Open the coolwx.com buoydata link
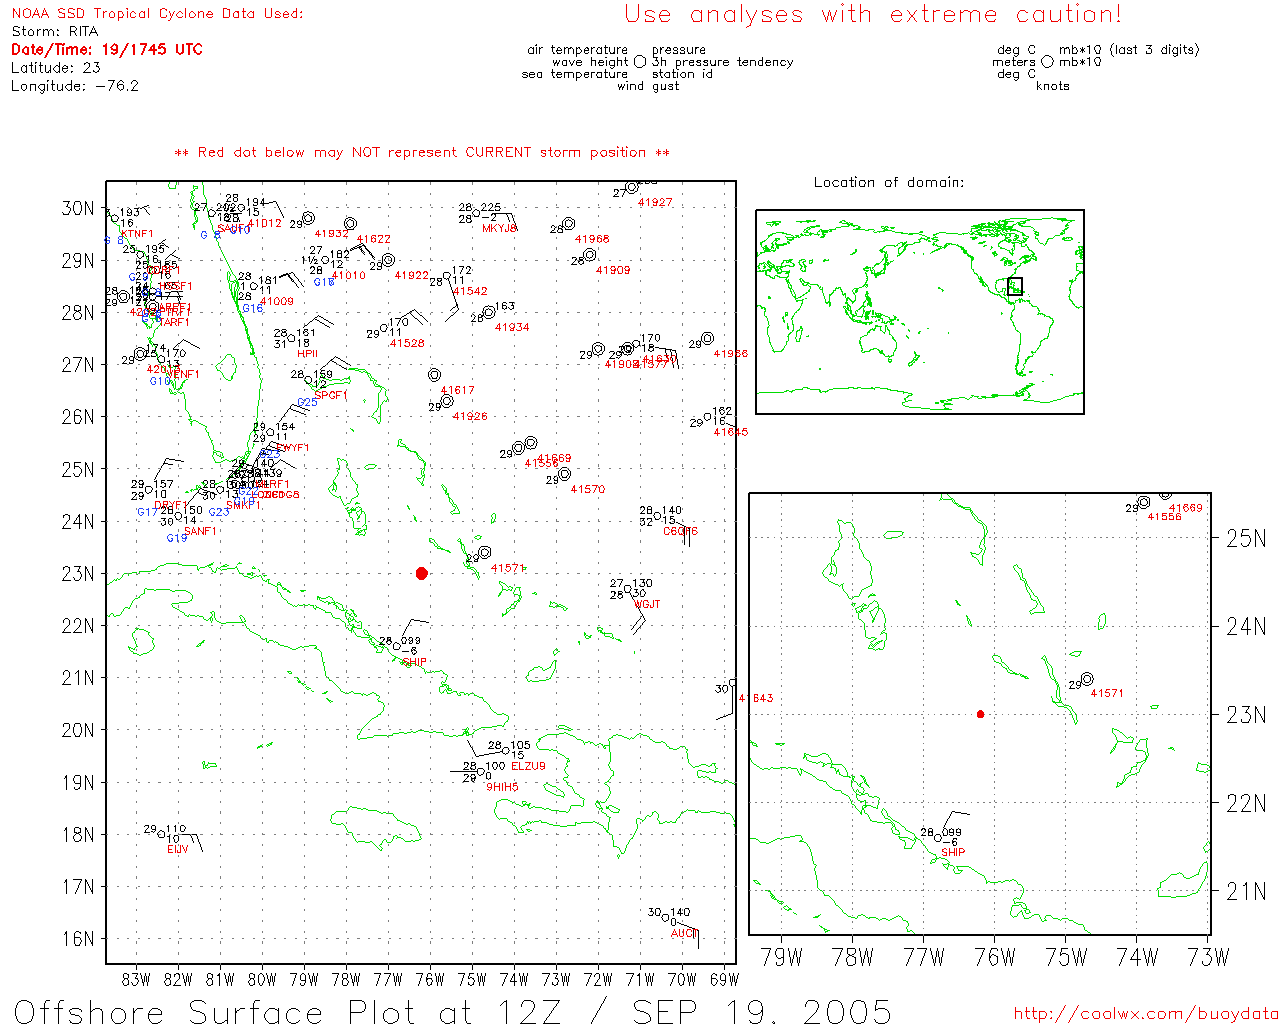Viewport: 1280px width, 1024px height. (x=1146, y=1013)
